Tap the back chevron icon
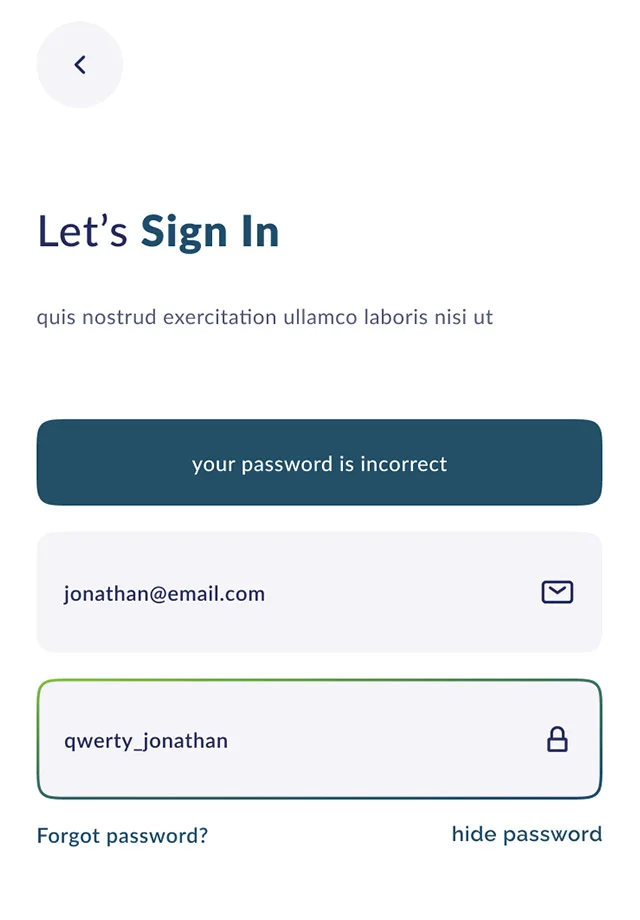This screenshot has height=920, width=640. point(80,65)
